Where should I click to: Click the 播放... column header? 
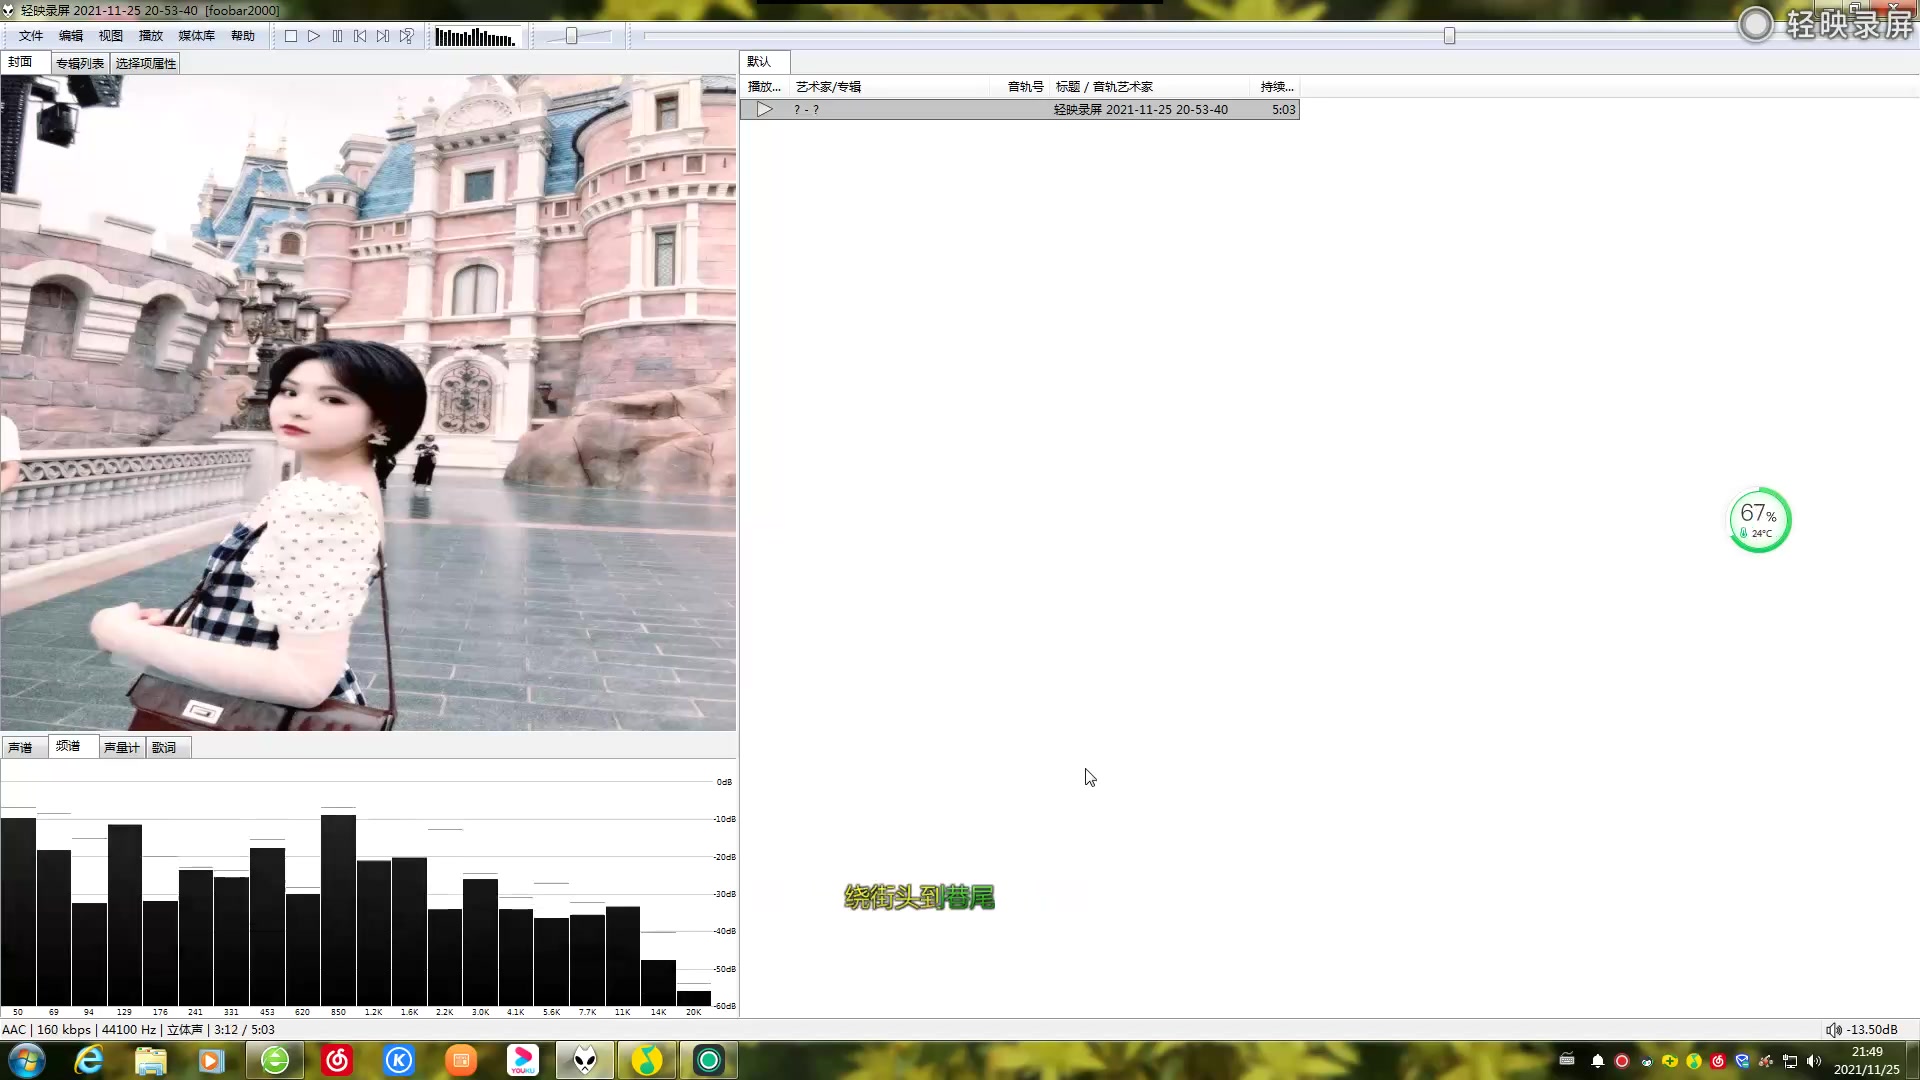764,87
